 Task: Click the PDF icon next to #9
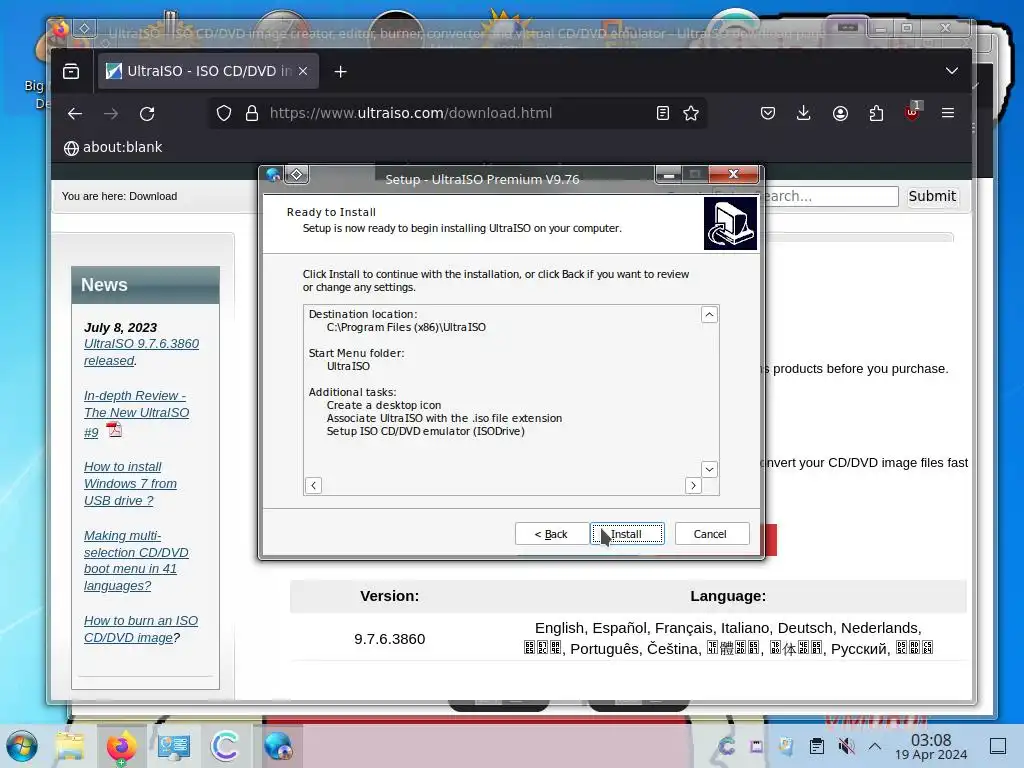115,430
